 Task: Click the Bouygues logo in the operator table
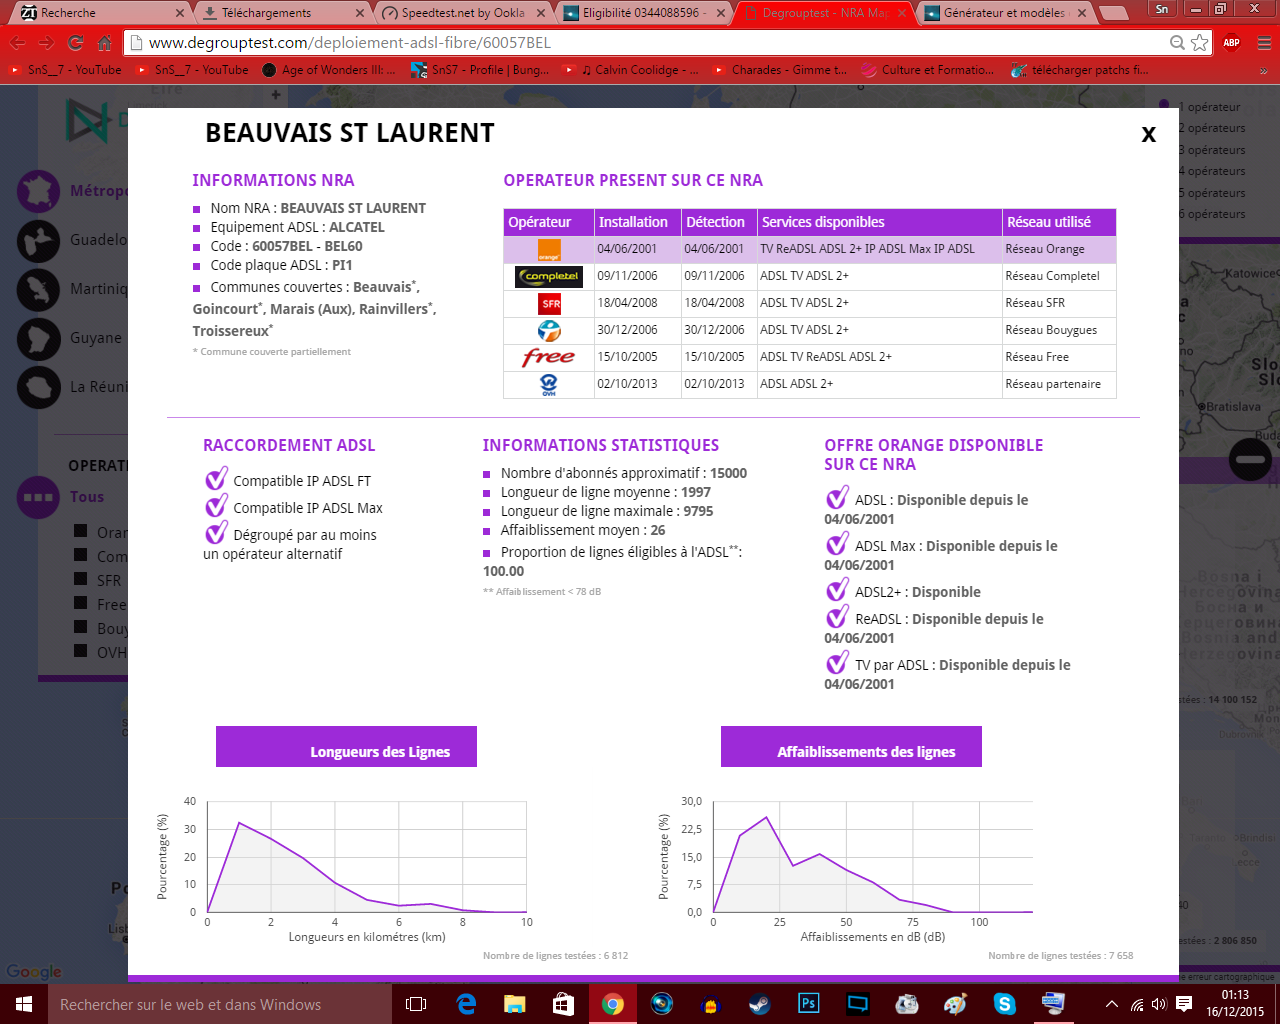click(549, 331)
